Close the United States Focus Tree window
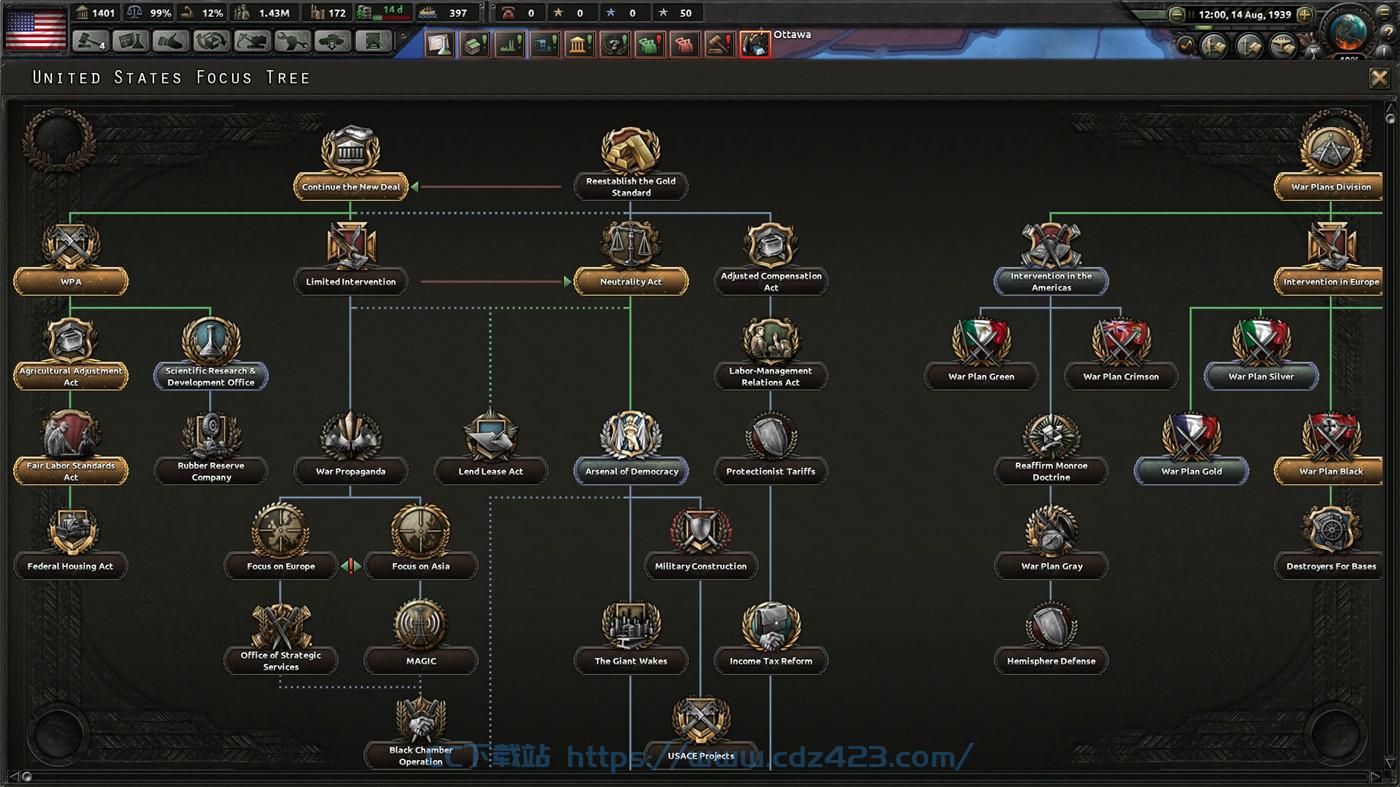Screen dimensions: 1400x787 (1378, 78)
